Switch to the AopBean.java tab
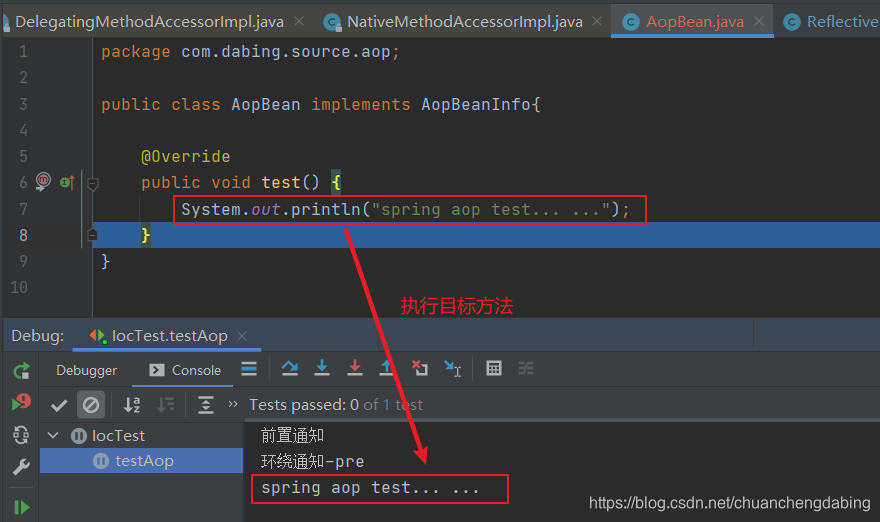This screenshot has height=522, width=880. tap(694, 21)
